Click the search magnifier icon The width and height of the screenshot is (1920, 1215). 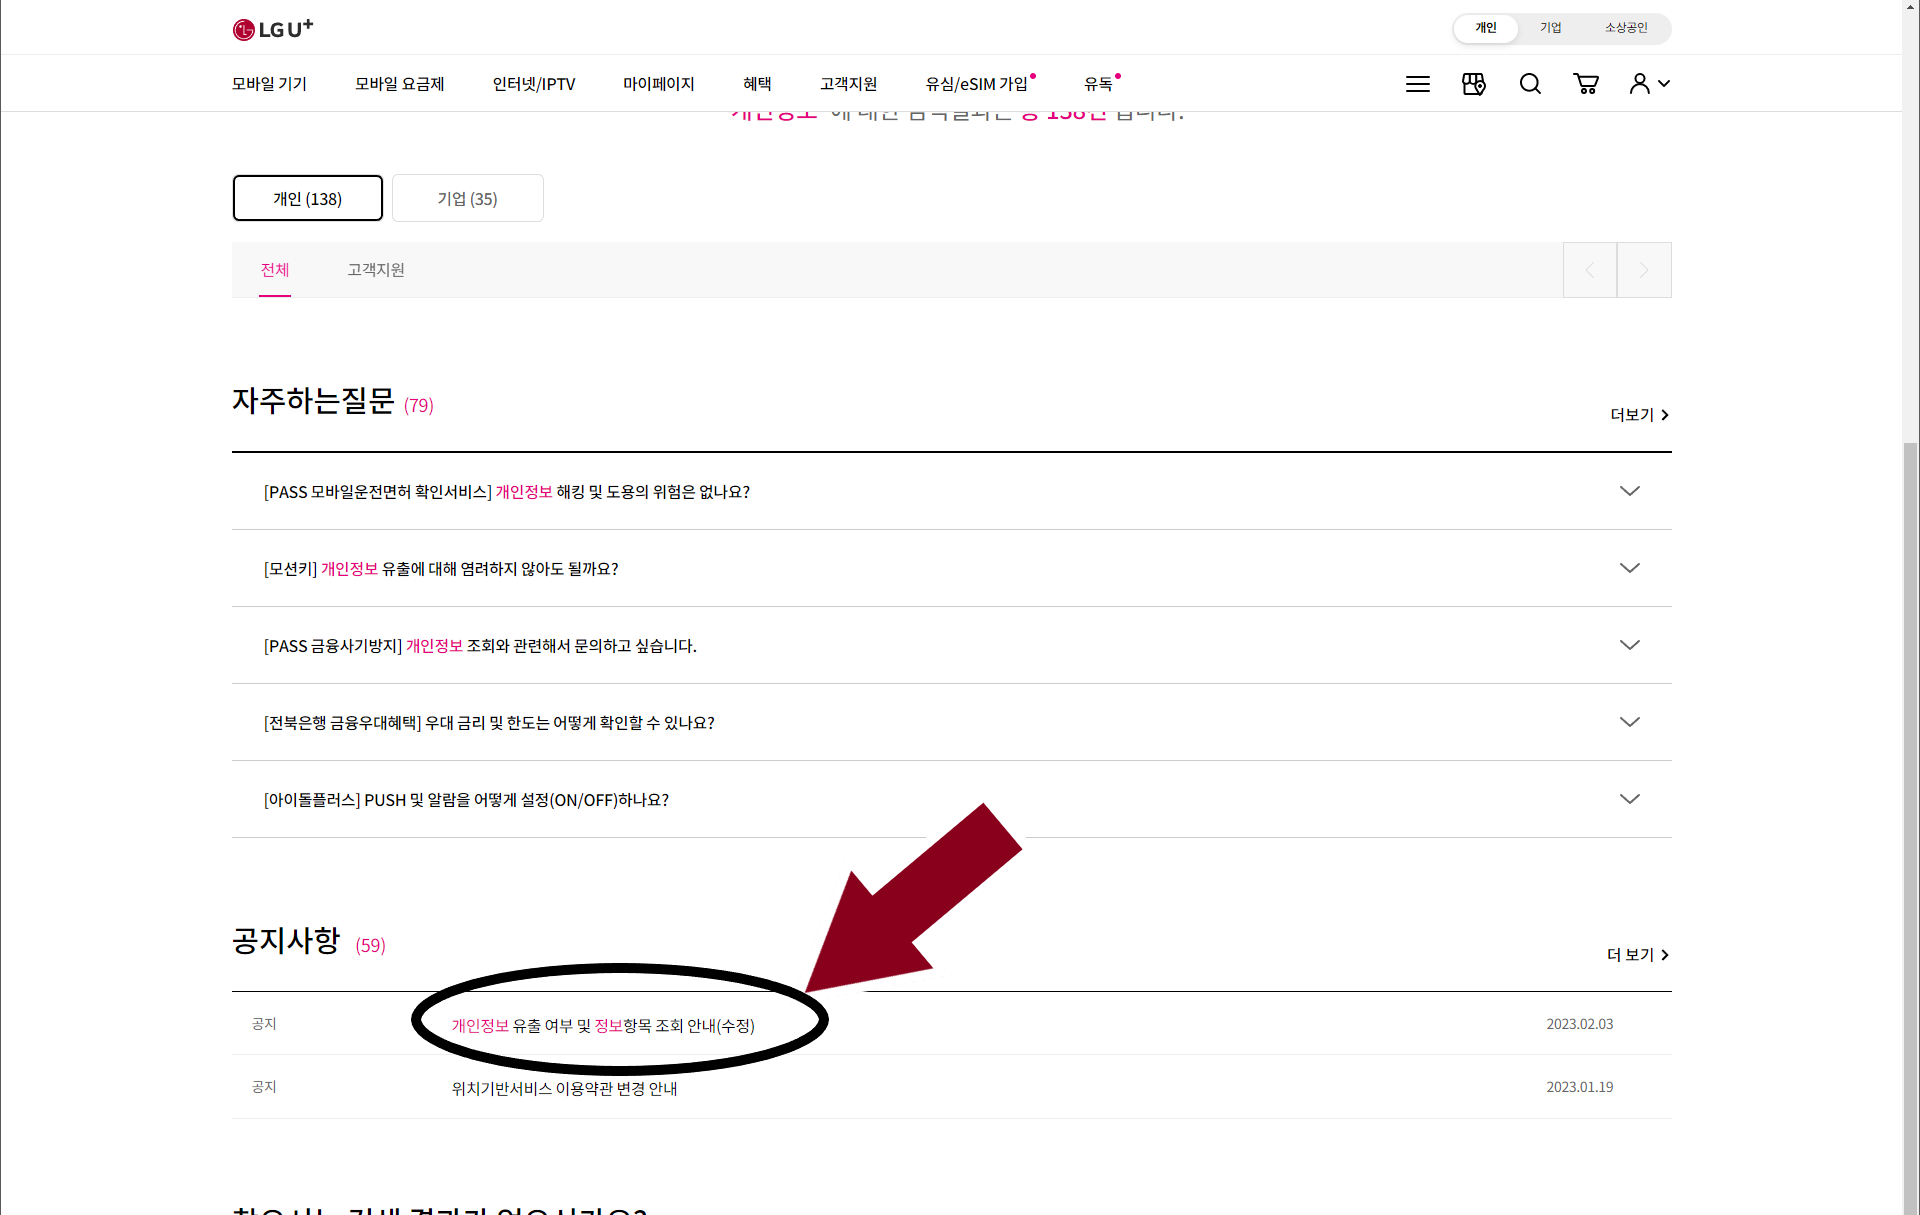pos(1530,84)
